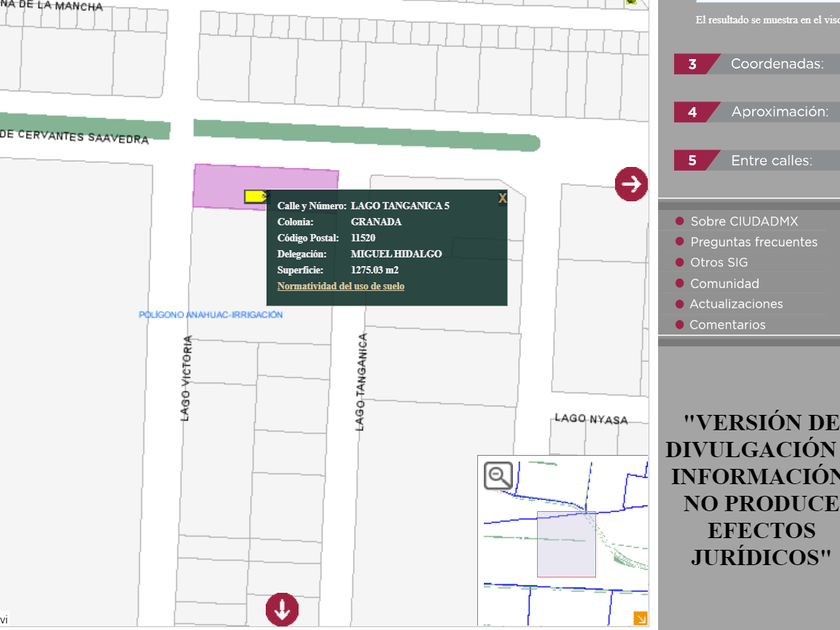Open the Actualizaciones link
This screenshot has height=630, width=840.
point(736,304)
